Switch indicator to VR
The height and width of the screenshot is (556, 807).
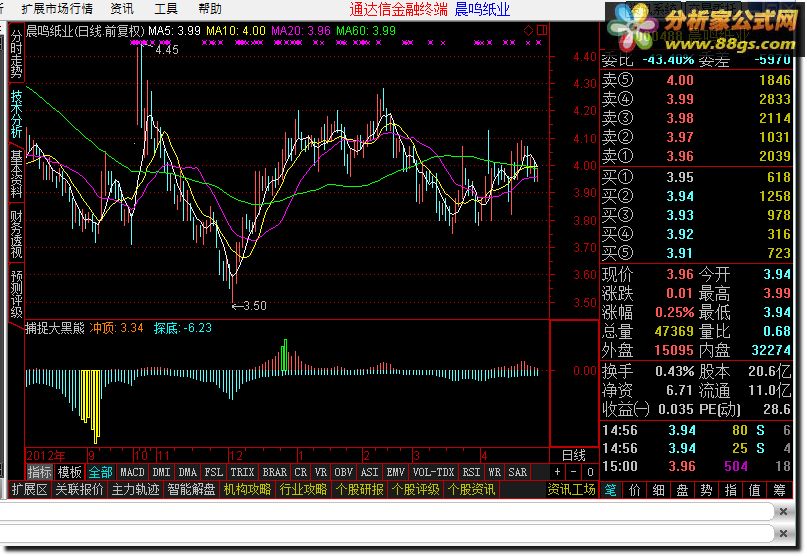(x=321, y=472)
